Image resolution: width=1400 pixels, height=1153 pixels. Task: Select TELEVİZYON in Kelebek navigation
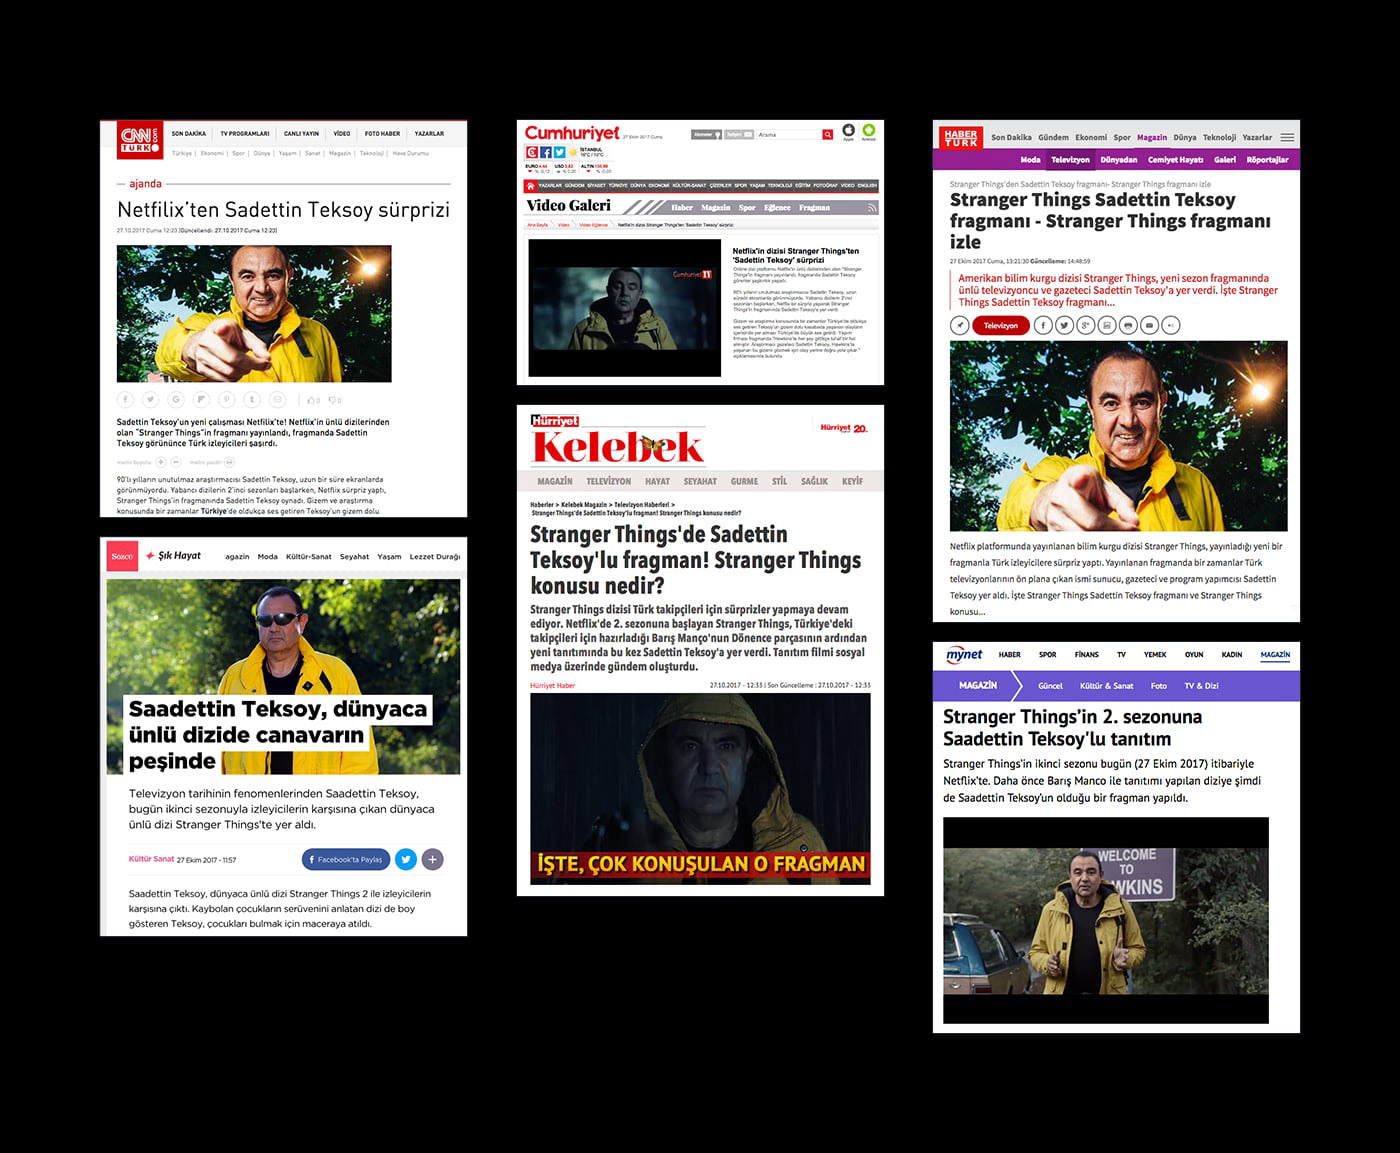[609, 481]
